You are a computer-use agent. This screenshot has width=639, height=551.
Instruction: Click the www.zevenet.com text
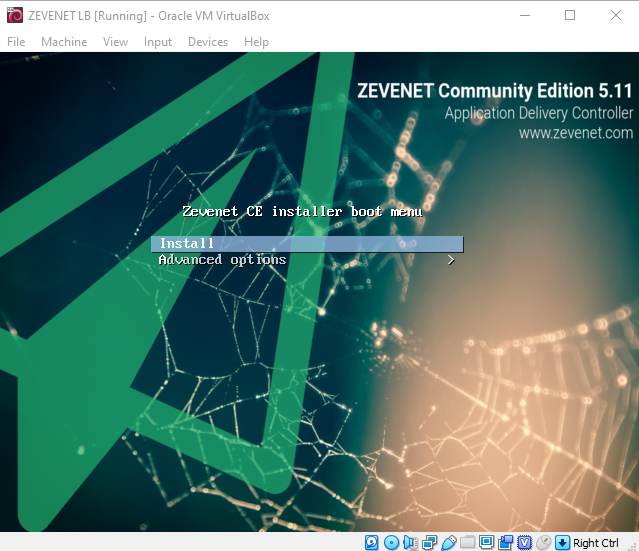coord(576,133)
